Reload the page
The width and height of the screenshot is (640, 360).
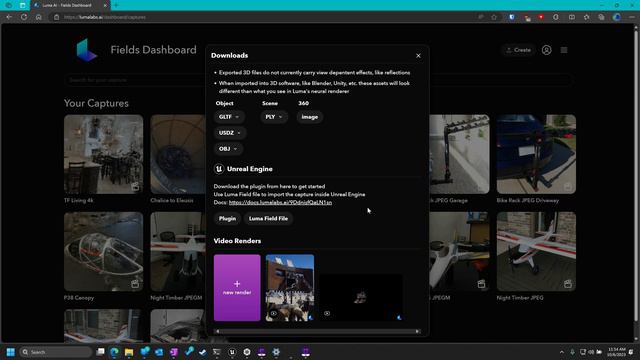(x=24, y=17)
